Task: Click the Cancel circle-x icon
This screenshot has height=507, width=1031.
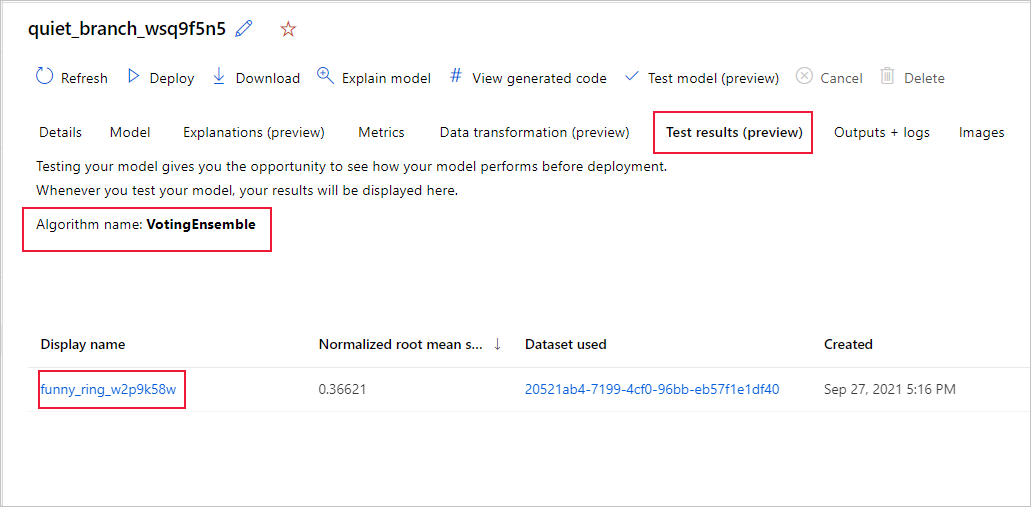Action: 804,77
